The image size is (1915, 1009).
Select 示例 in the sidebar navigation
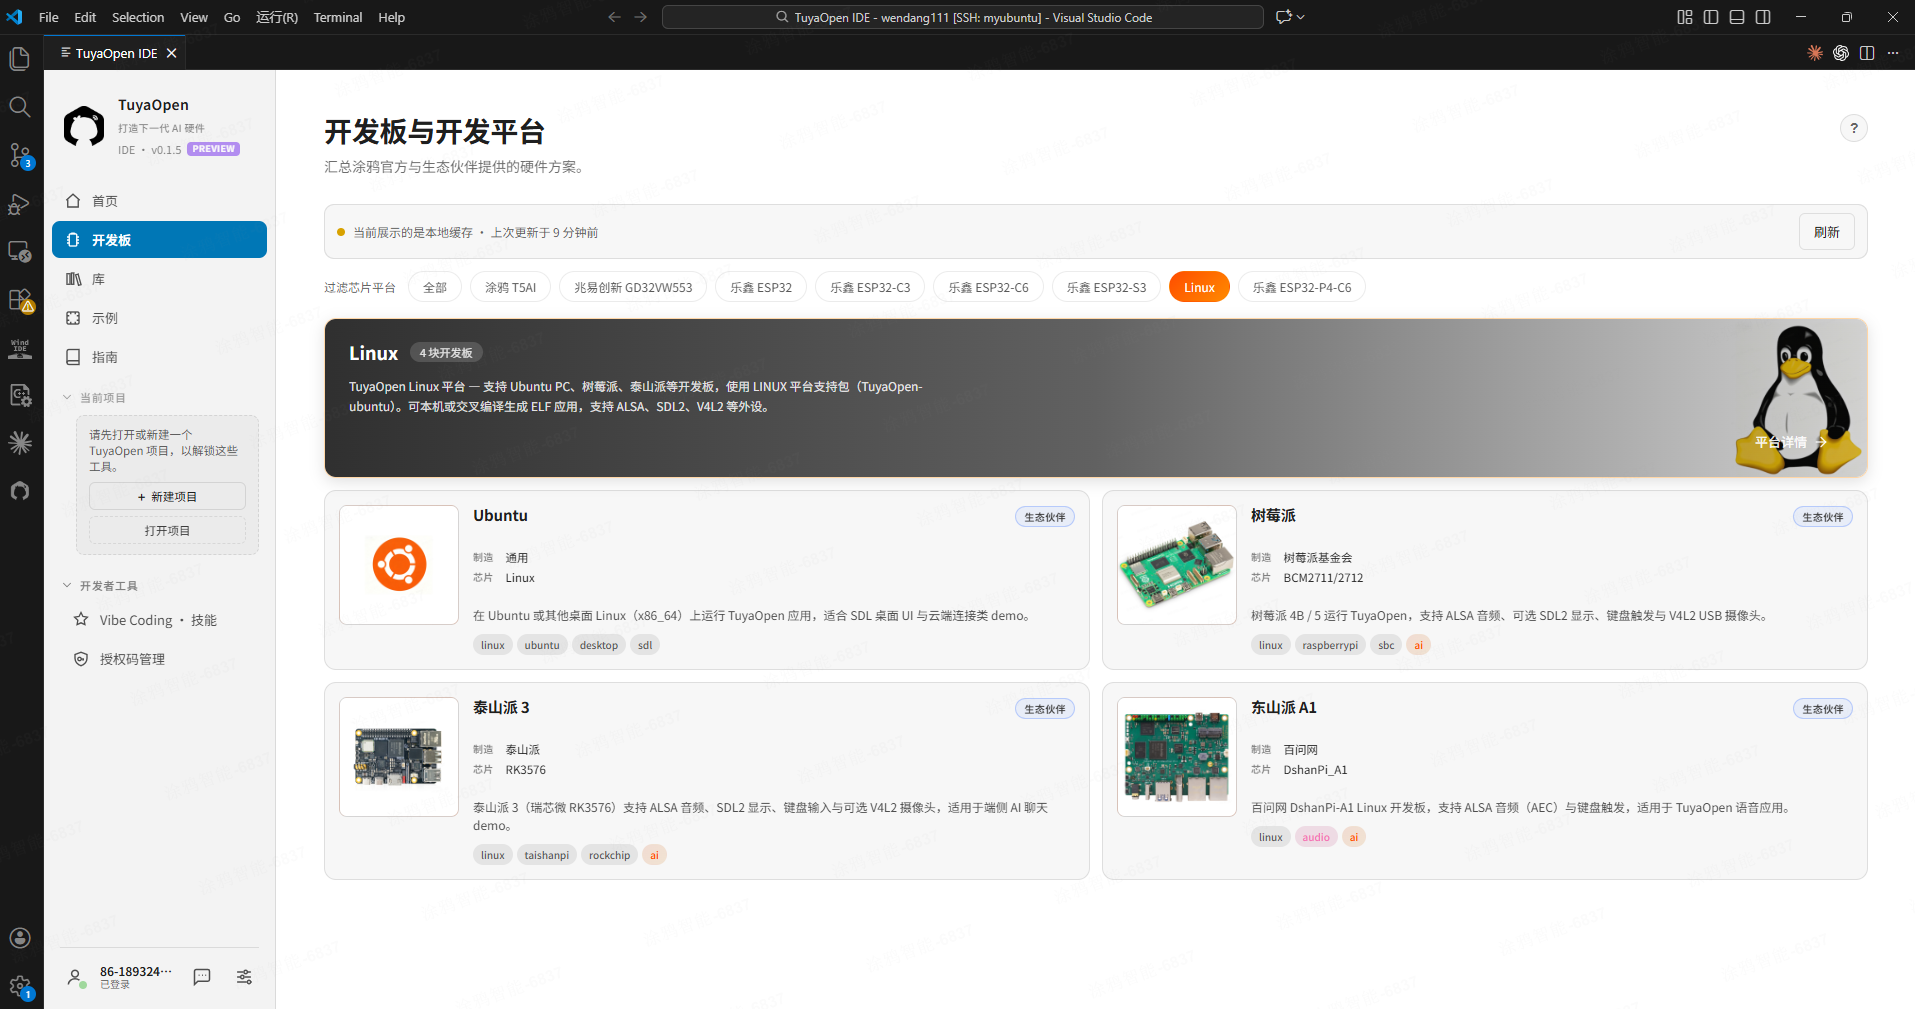159,318
